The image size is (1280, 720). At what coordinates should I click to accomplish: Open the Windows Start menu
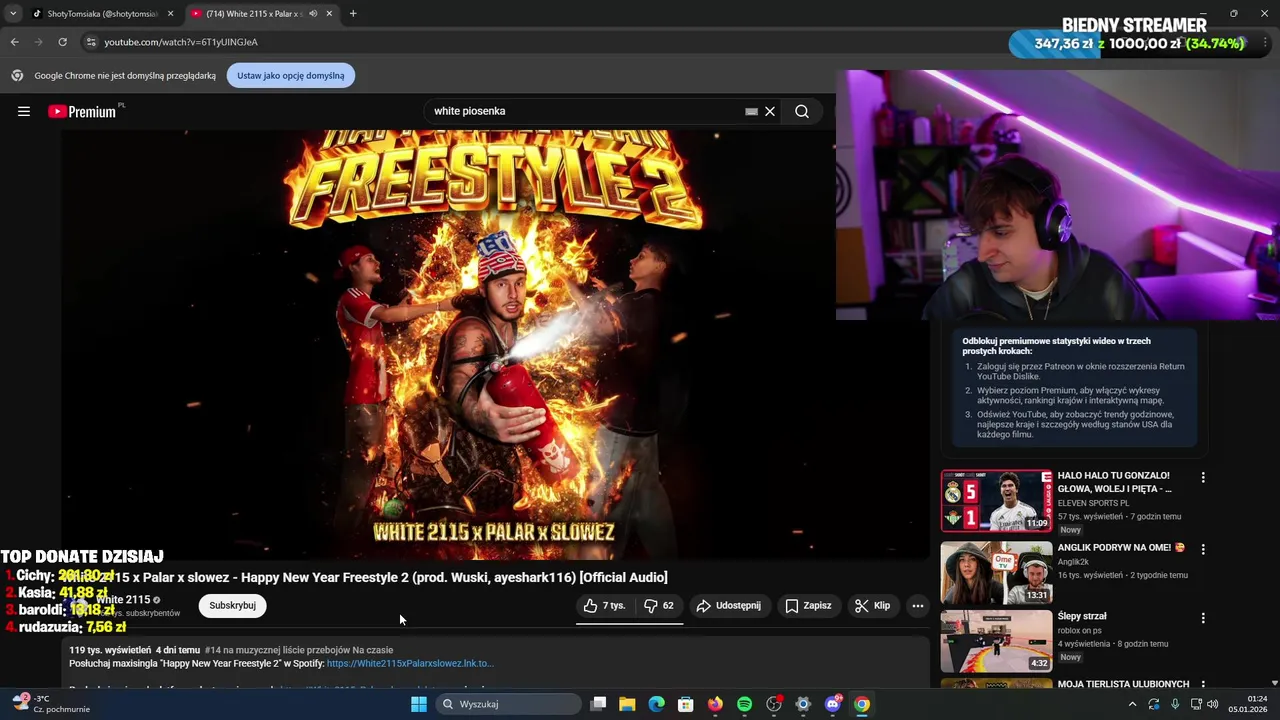(419, 704)
